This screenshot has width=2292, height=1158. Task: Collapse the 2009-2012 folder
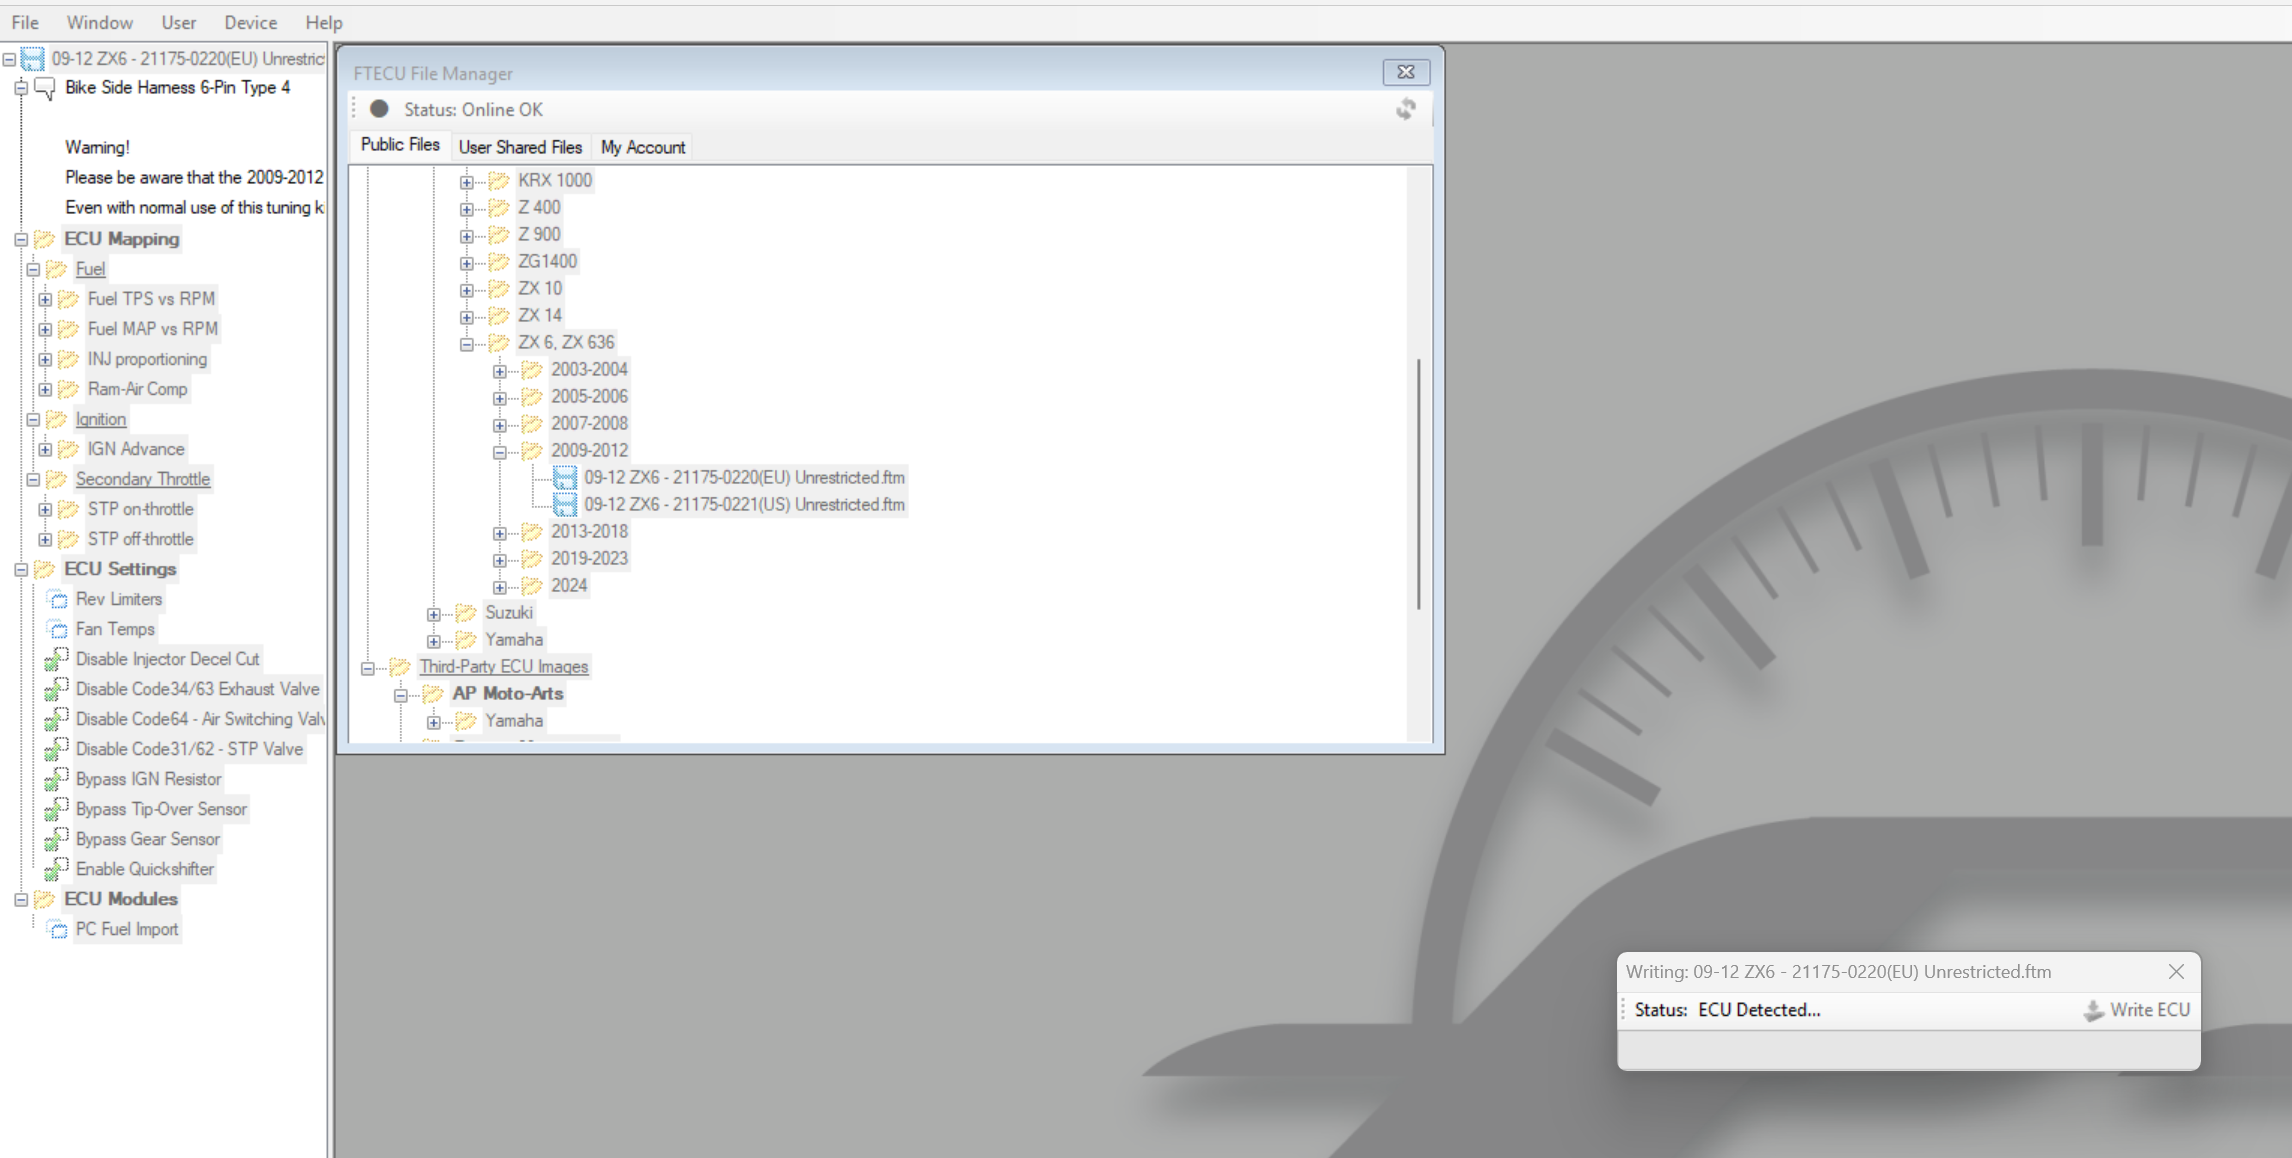click(499, 452)
